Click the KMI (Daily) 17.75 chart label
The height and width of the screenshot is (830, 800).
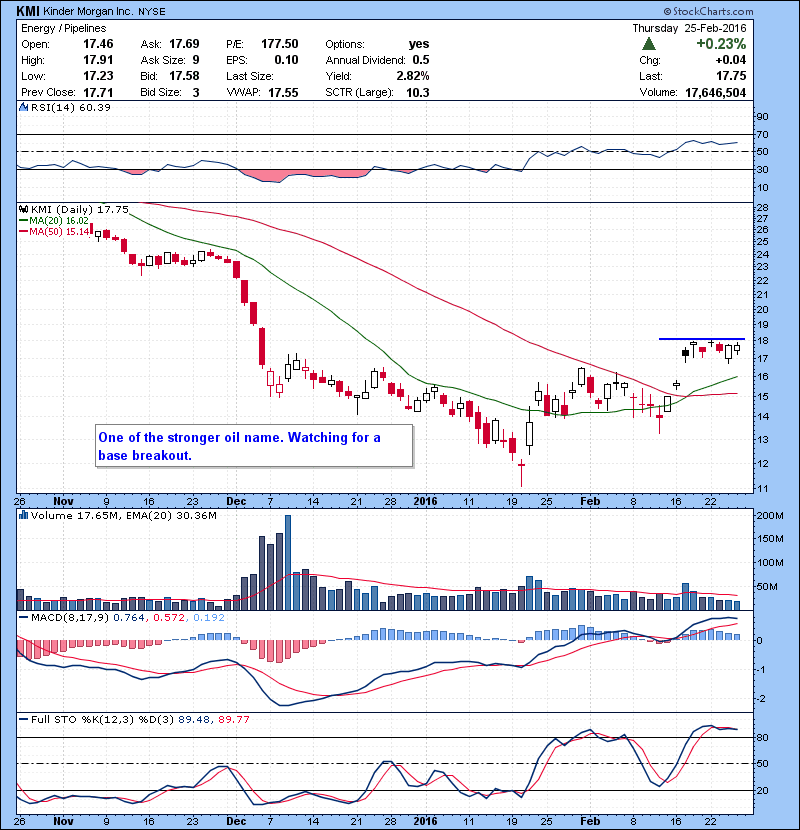[79, 210]
